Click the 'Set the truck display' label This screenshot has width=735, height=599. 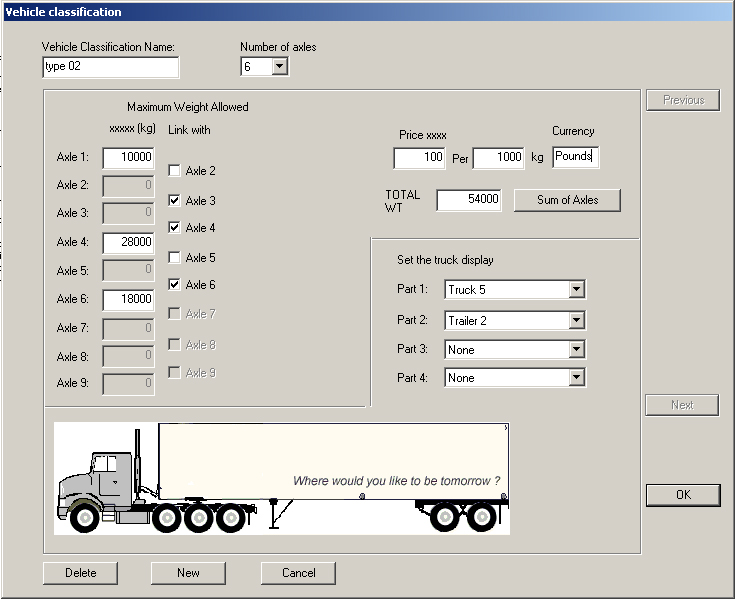coord(445,260)
